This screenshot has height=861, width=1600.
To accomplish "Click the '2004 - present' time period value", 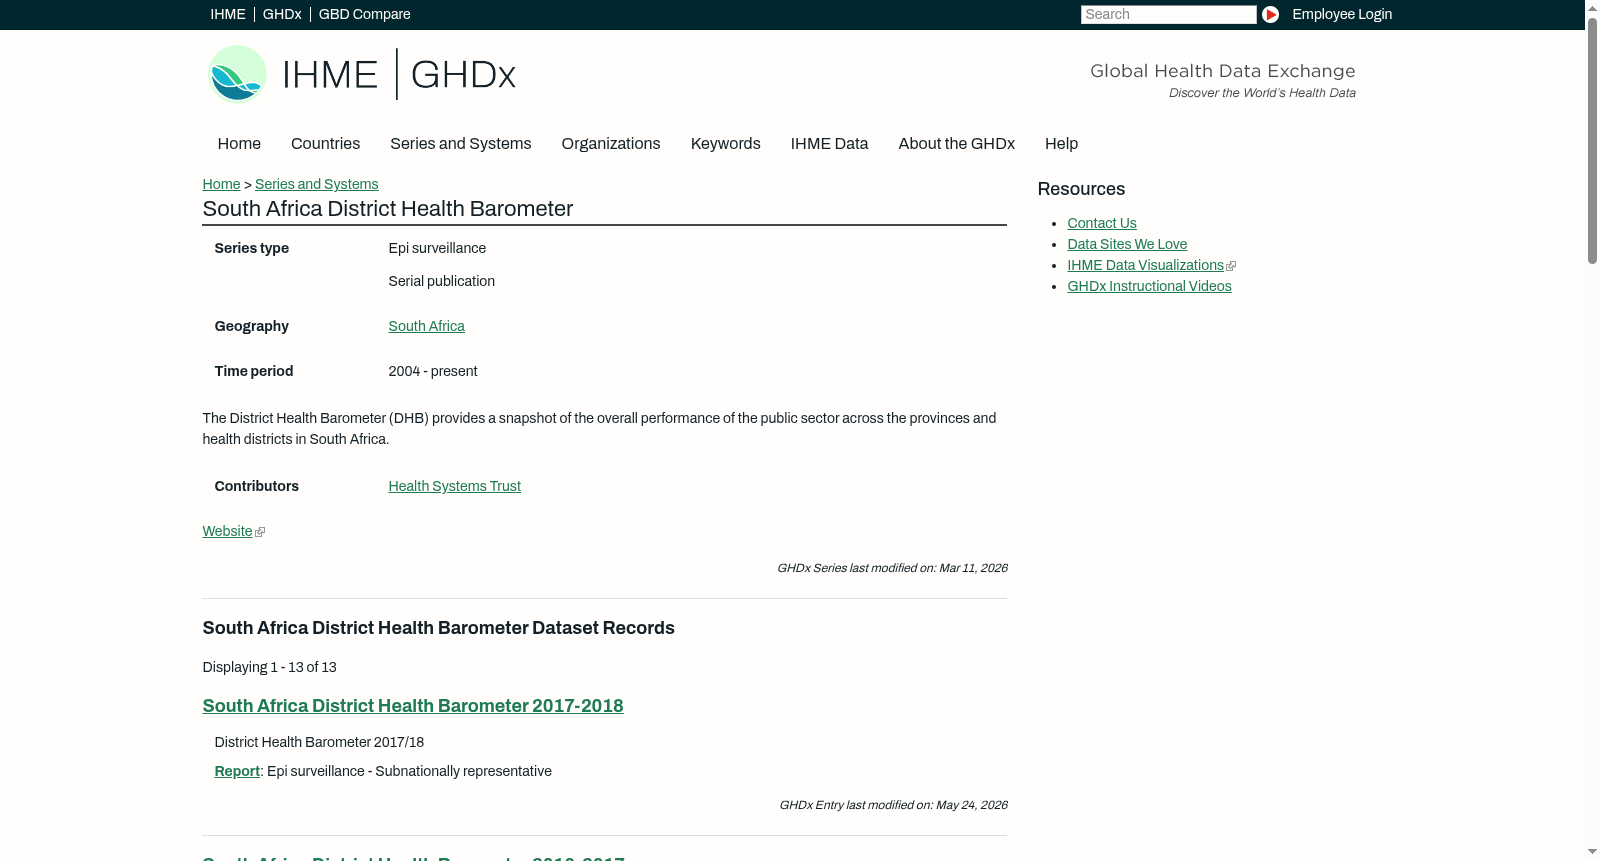I will pyautogui.click(x=433, y=371).
